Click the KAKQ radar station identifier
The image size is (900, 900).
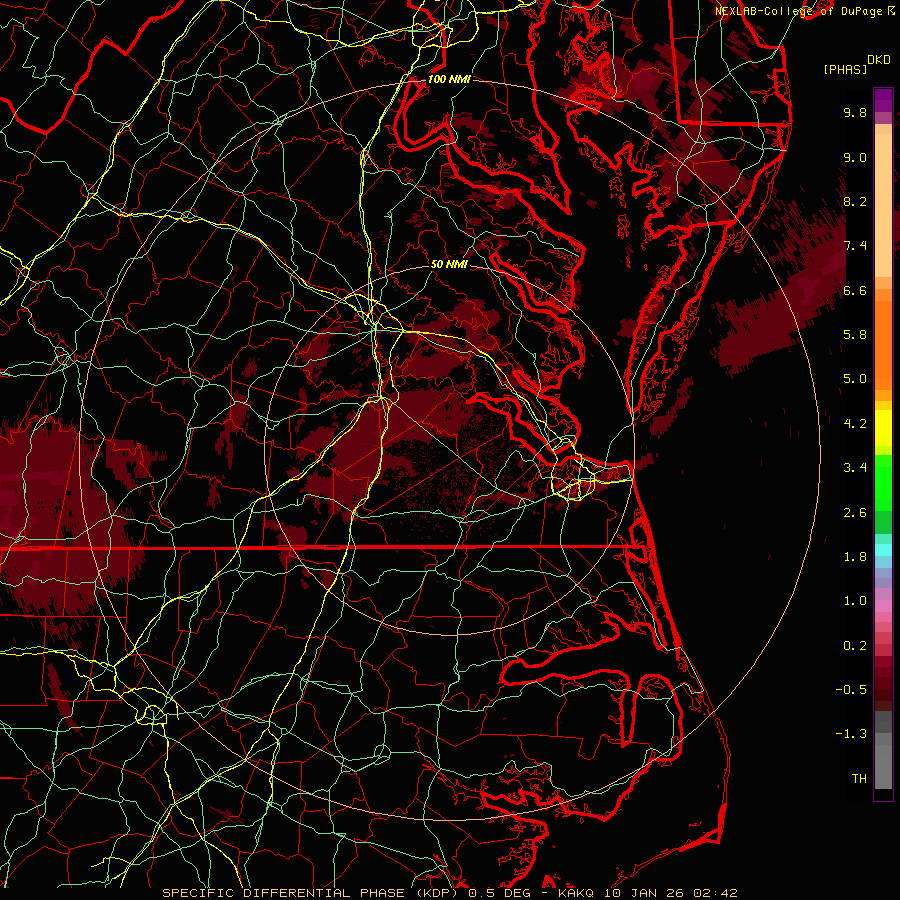point(577,893)
